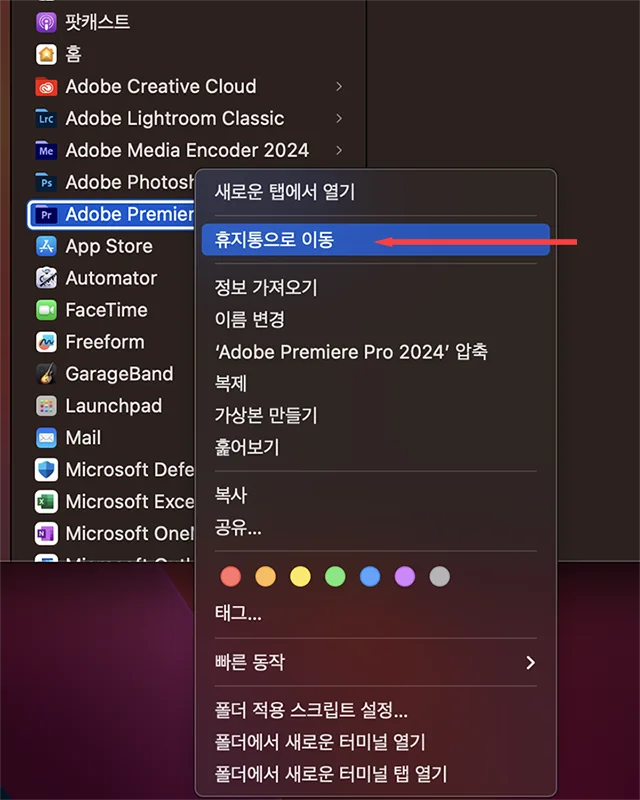
Task: Select the Automator robot icon
Action: tap(46, 278)
